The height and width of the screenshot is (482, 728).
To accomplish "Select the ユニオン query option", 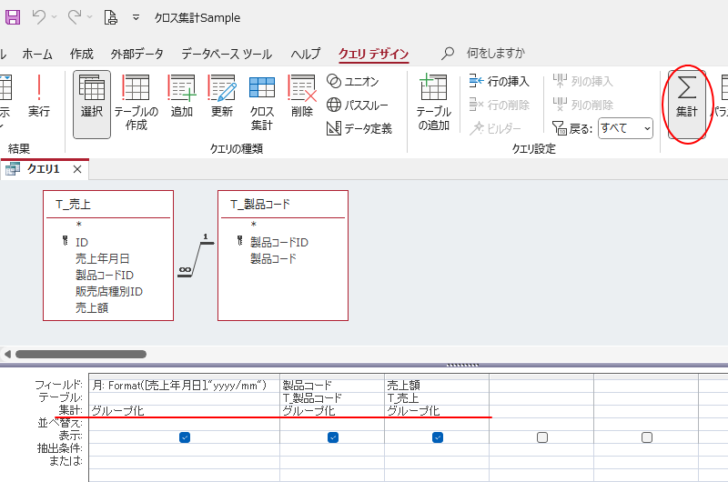I will [x=353, y=81].
